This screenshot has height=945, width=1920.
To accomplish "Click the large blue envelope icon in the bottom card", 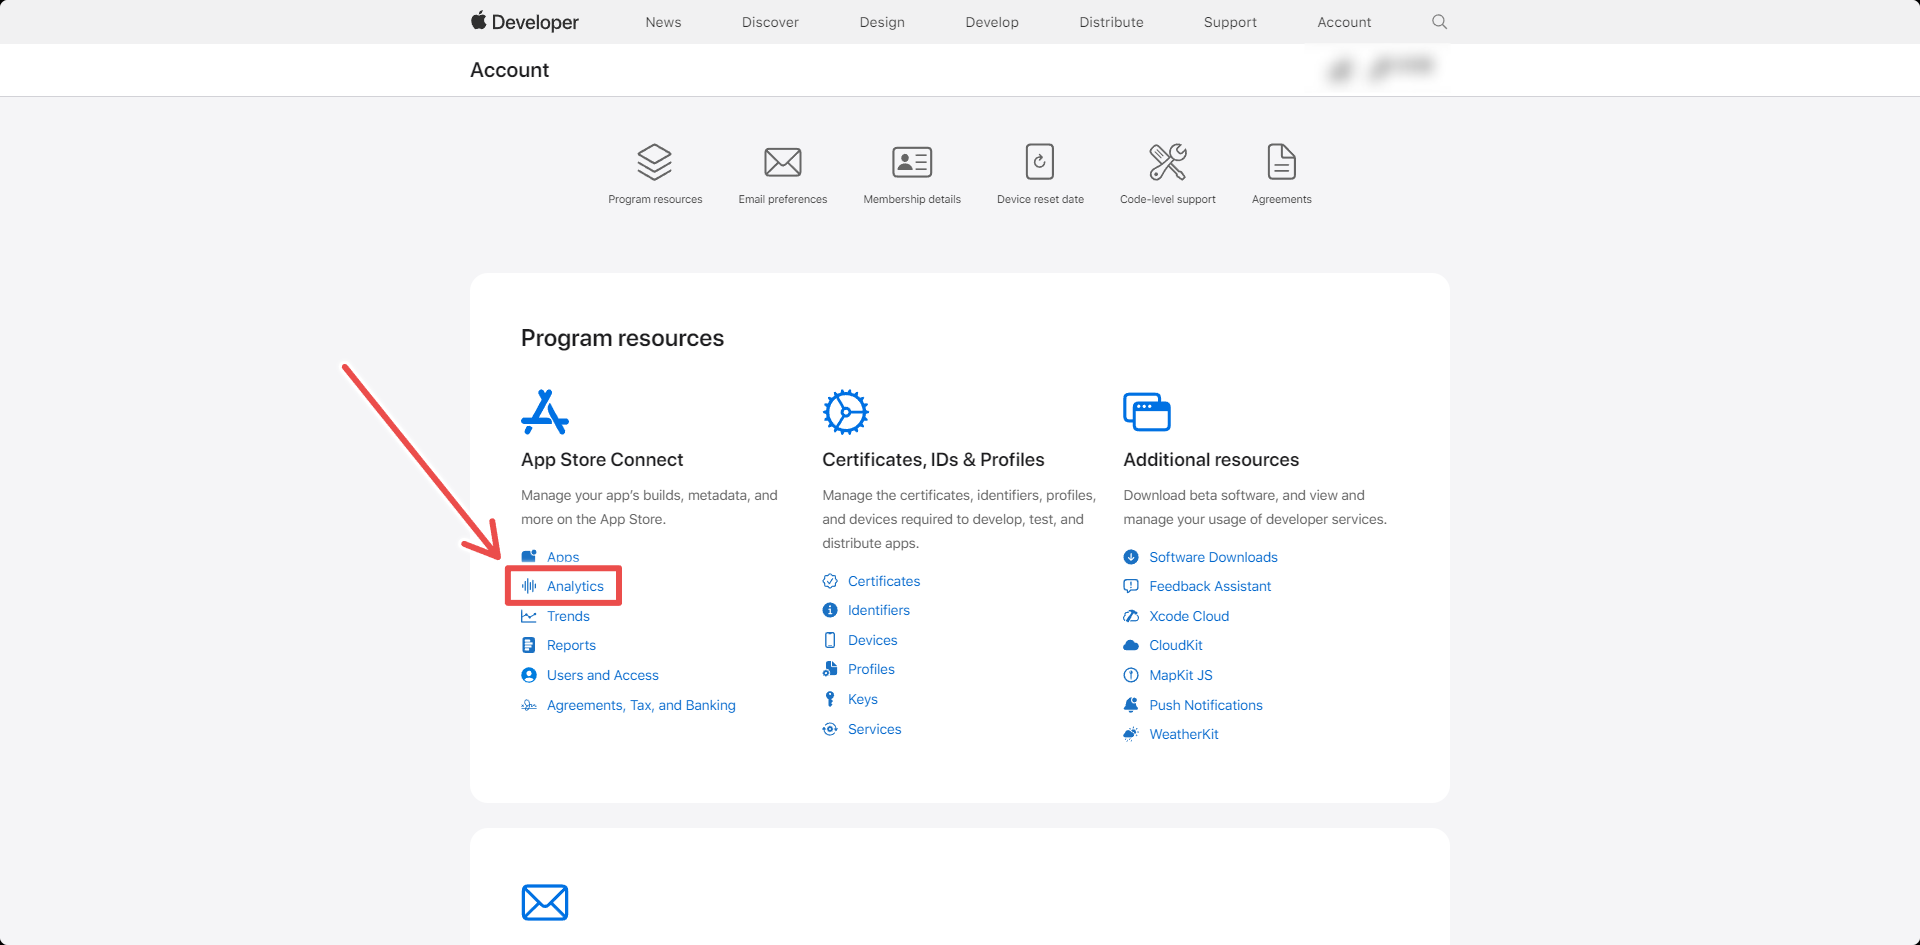I will (x=545, y=902).
